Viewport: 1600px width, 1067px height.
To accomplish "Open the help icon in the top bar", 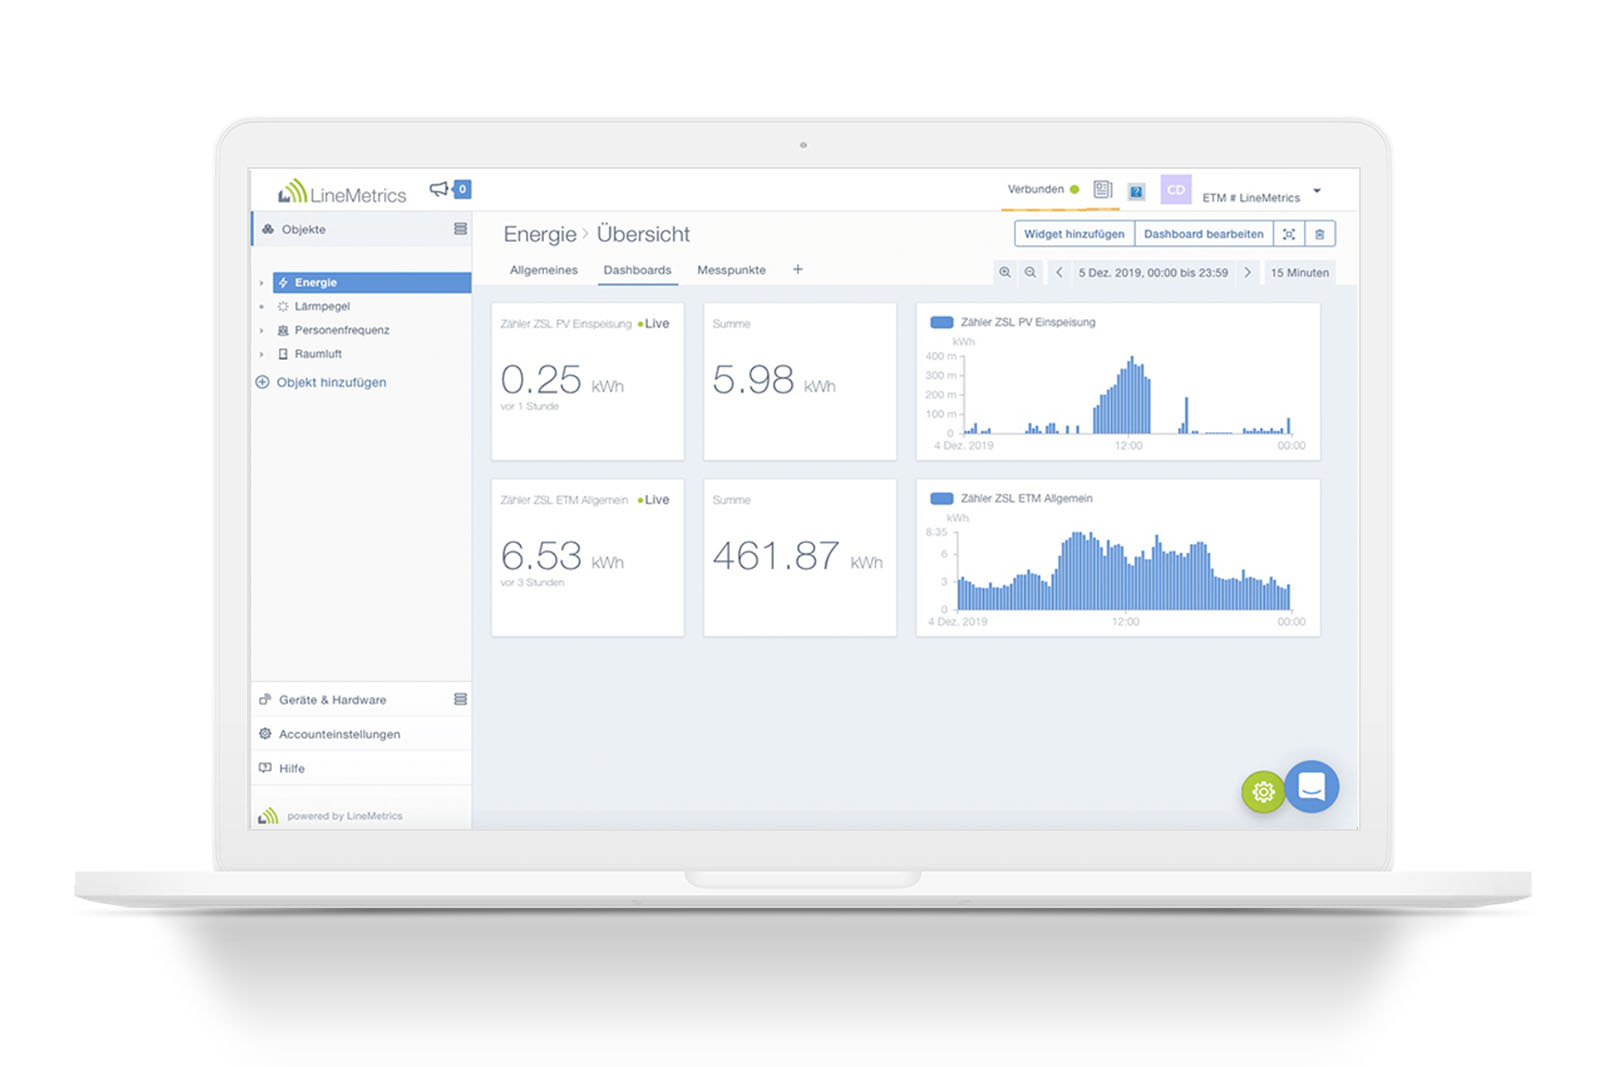I will click(1136, 190).
